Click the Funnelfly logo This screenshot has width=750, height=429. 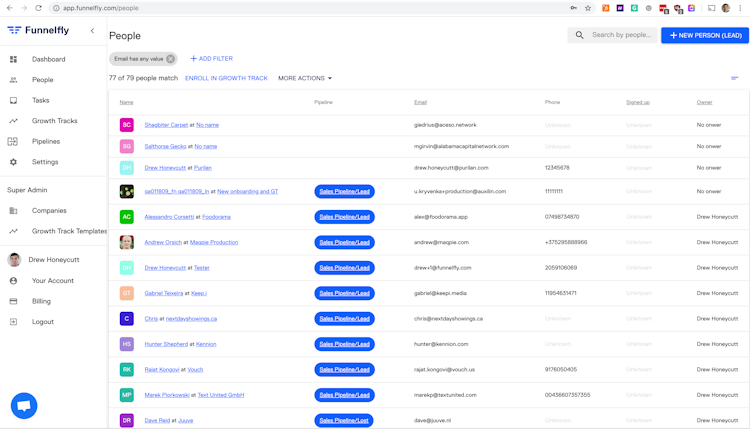pos(38,30)
